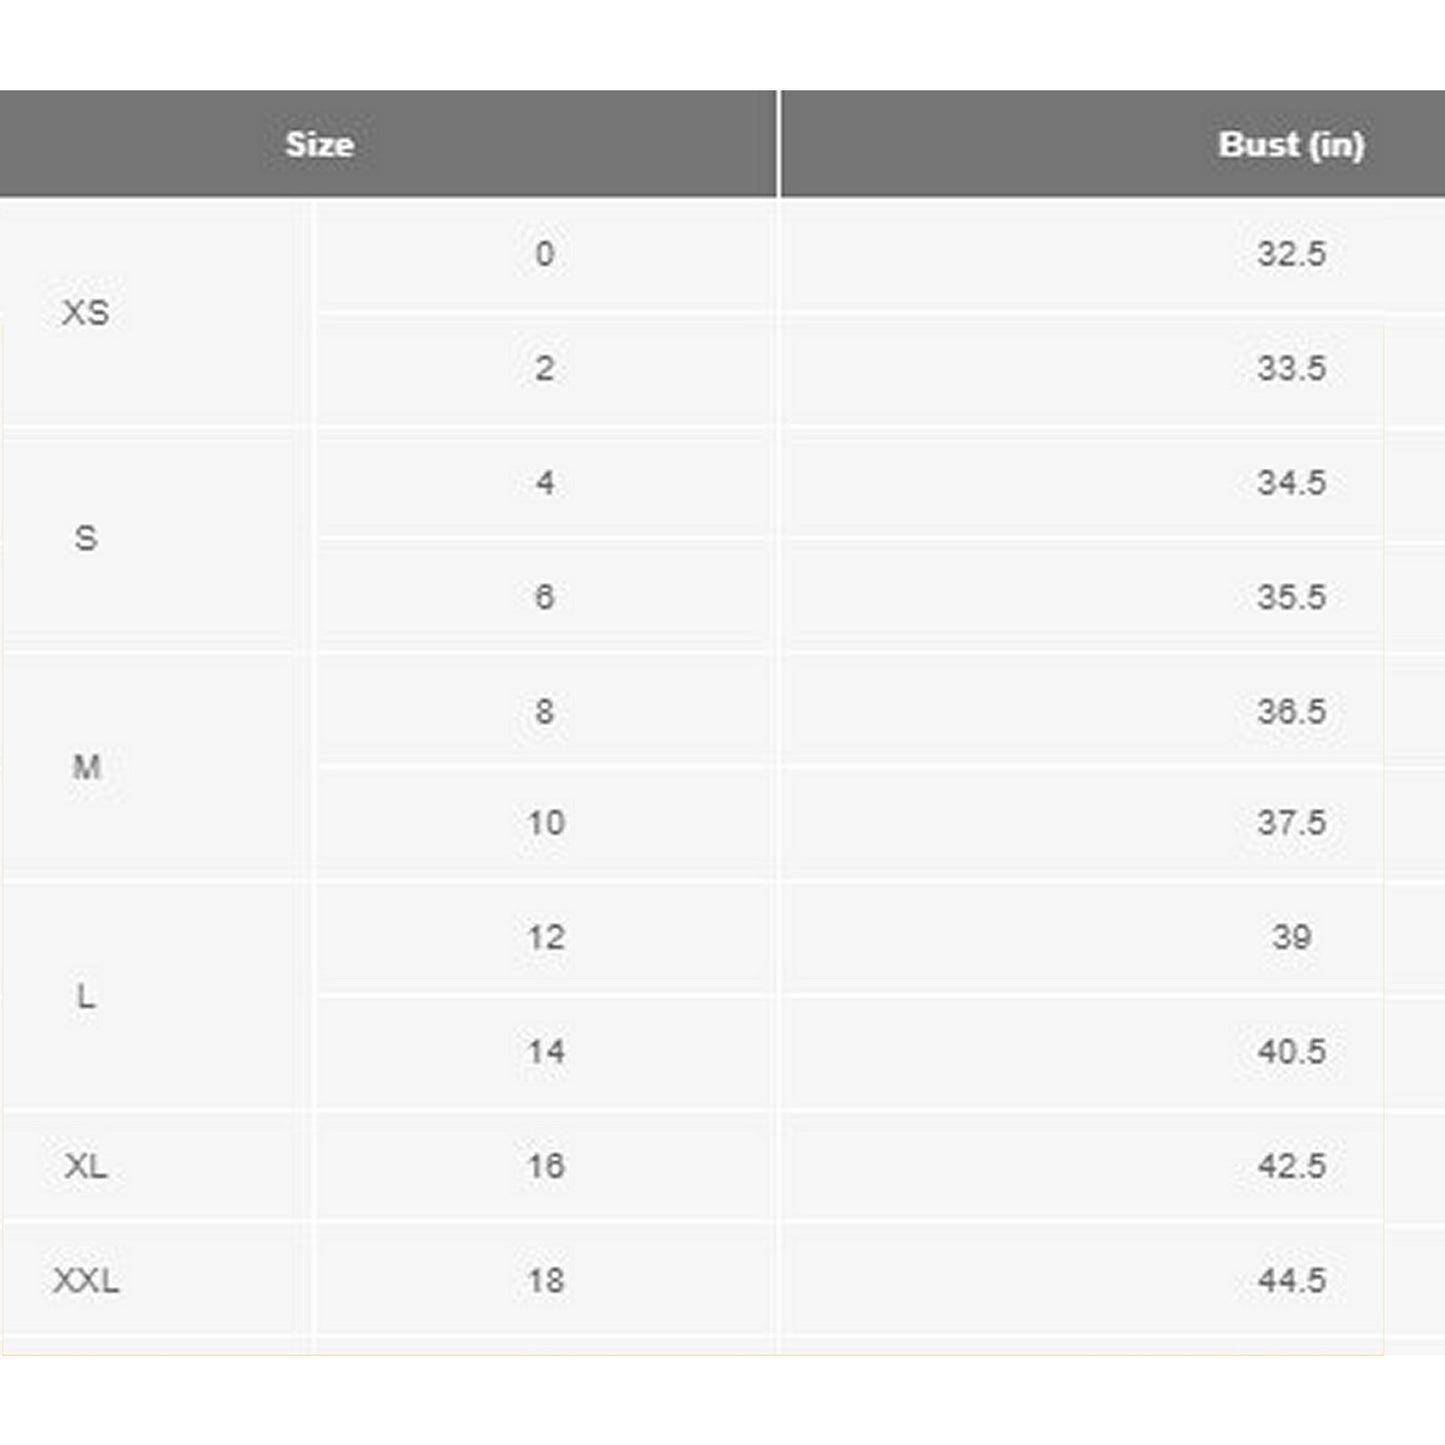1445x1445 pixels.
Task: Click the Size column header
Action: (x=320, y=145)
